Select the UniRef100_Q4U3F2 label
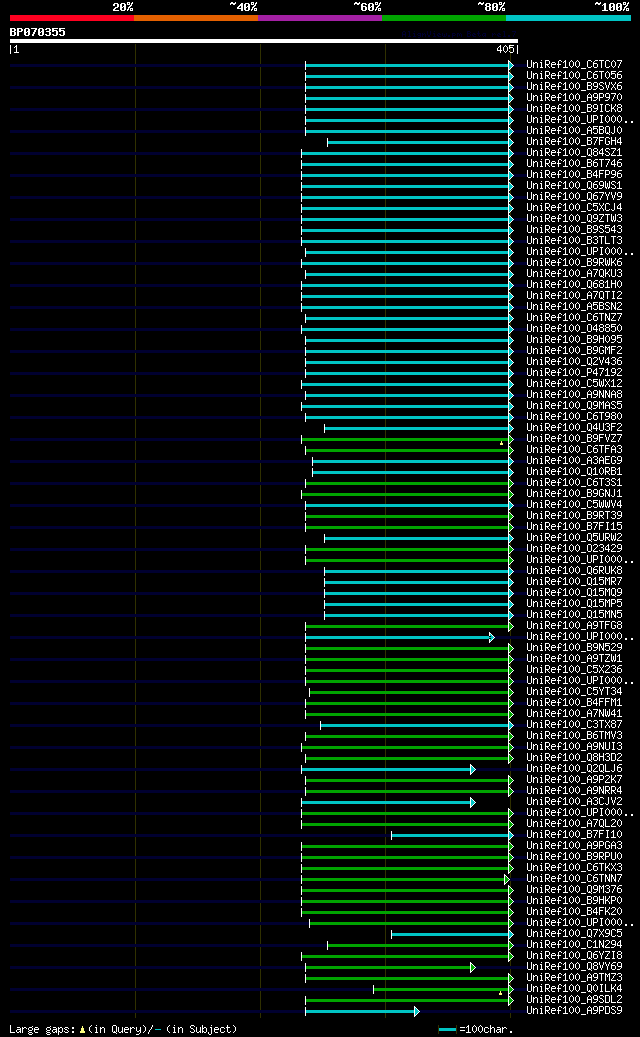 [x=574, y=428]
